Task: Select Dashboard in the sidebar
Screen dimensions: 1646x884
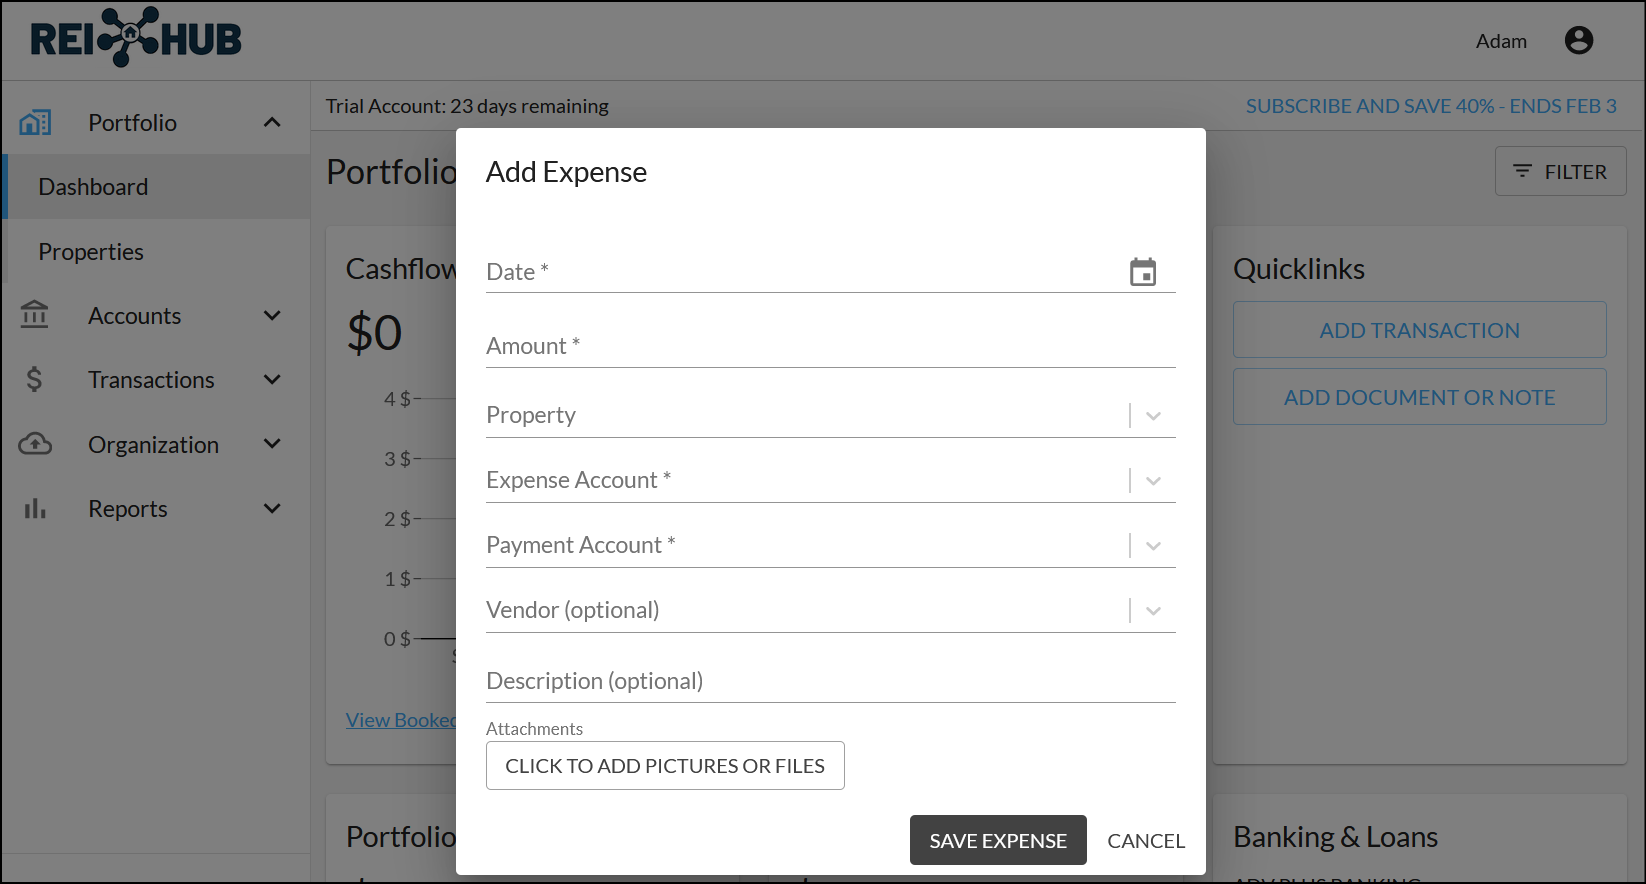Action: point(93,187)
